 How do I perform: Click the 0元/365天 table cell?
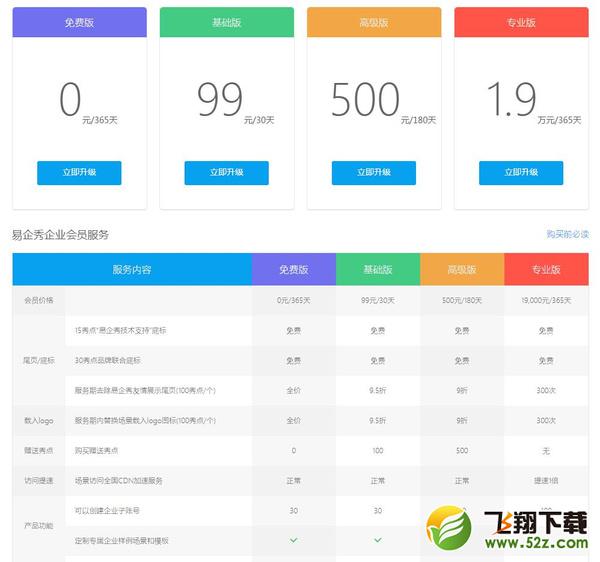293,300
